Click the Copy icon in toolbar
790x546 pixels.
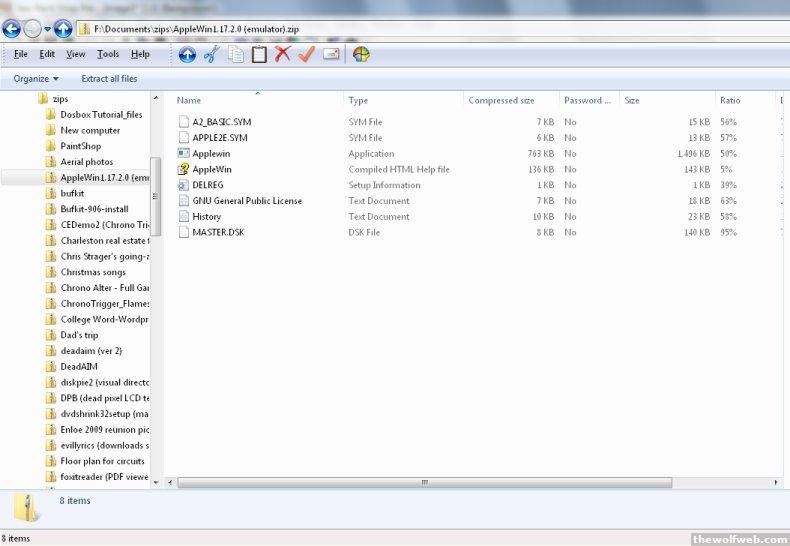tap(236, 54)
